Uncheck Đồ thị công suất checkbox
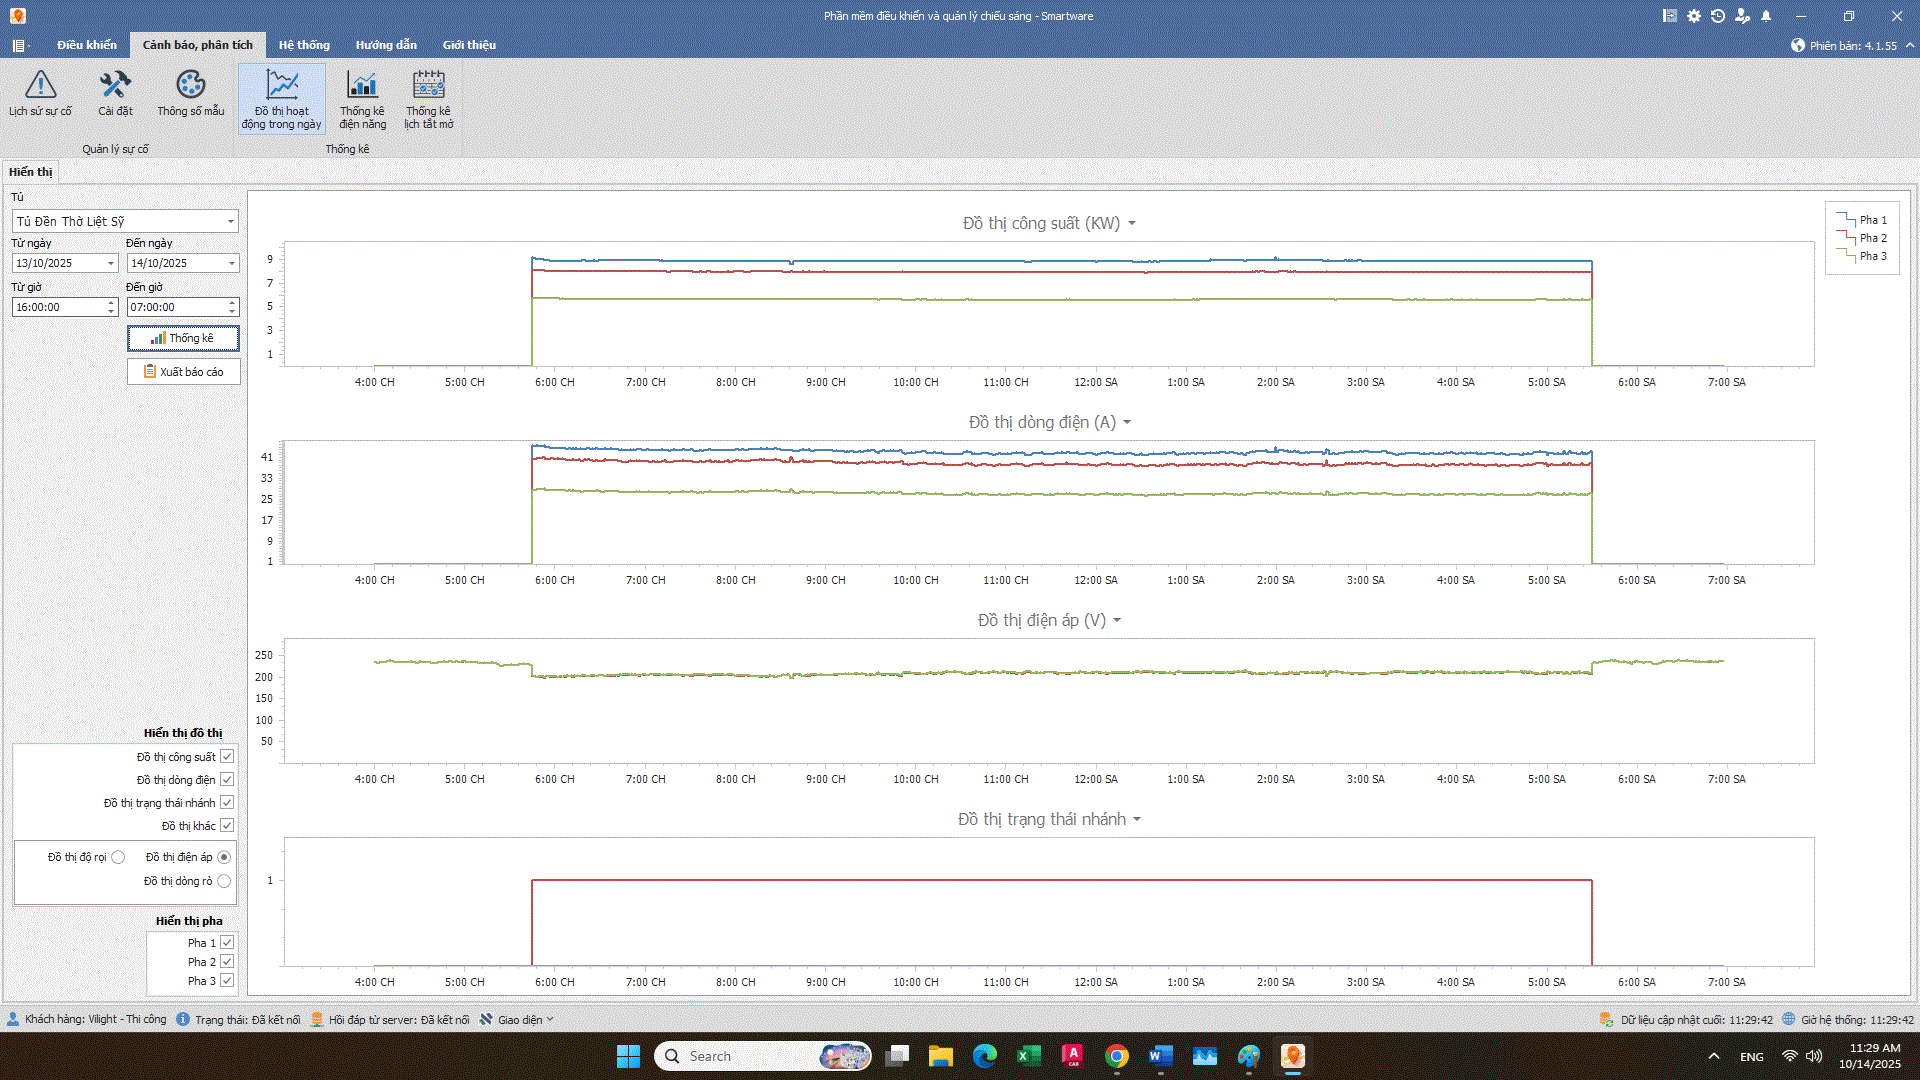1920x1080 pixels. pyautogui.click(x=227, y=757)
